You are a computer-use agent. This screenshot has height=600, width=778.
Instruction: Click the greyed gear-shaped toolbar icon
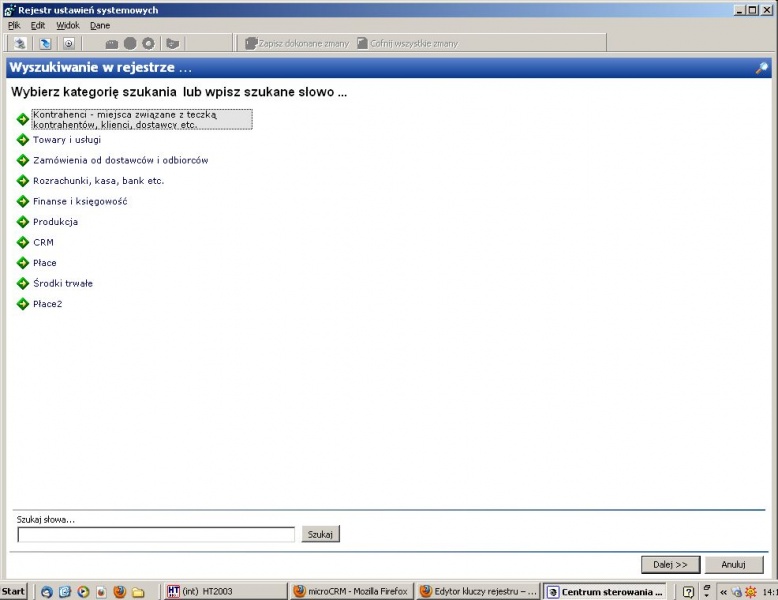pos(148,44)
